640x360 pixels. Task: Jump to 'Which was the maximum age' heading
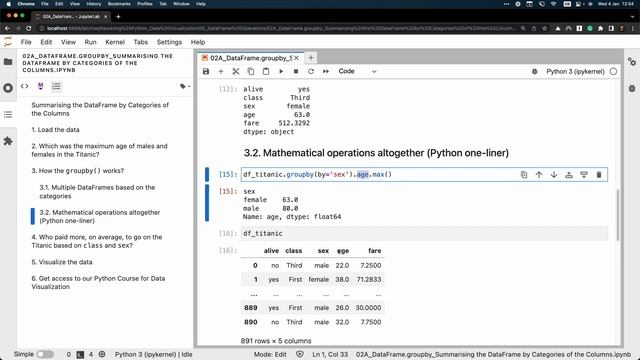click(99, 150)
